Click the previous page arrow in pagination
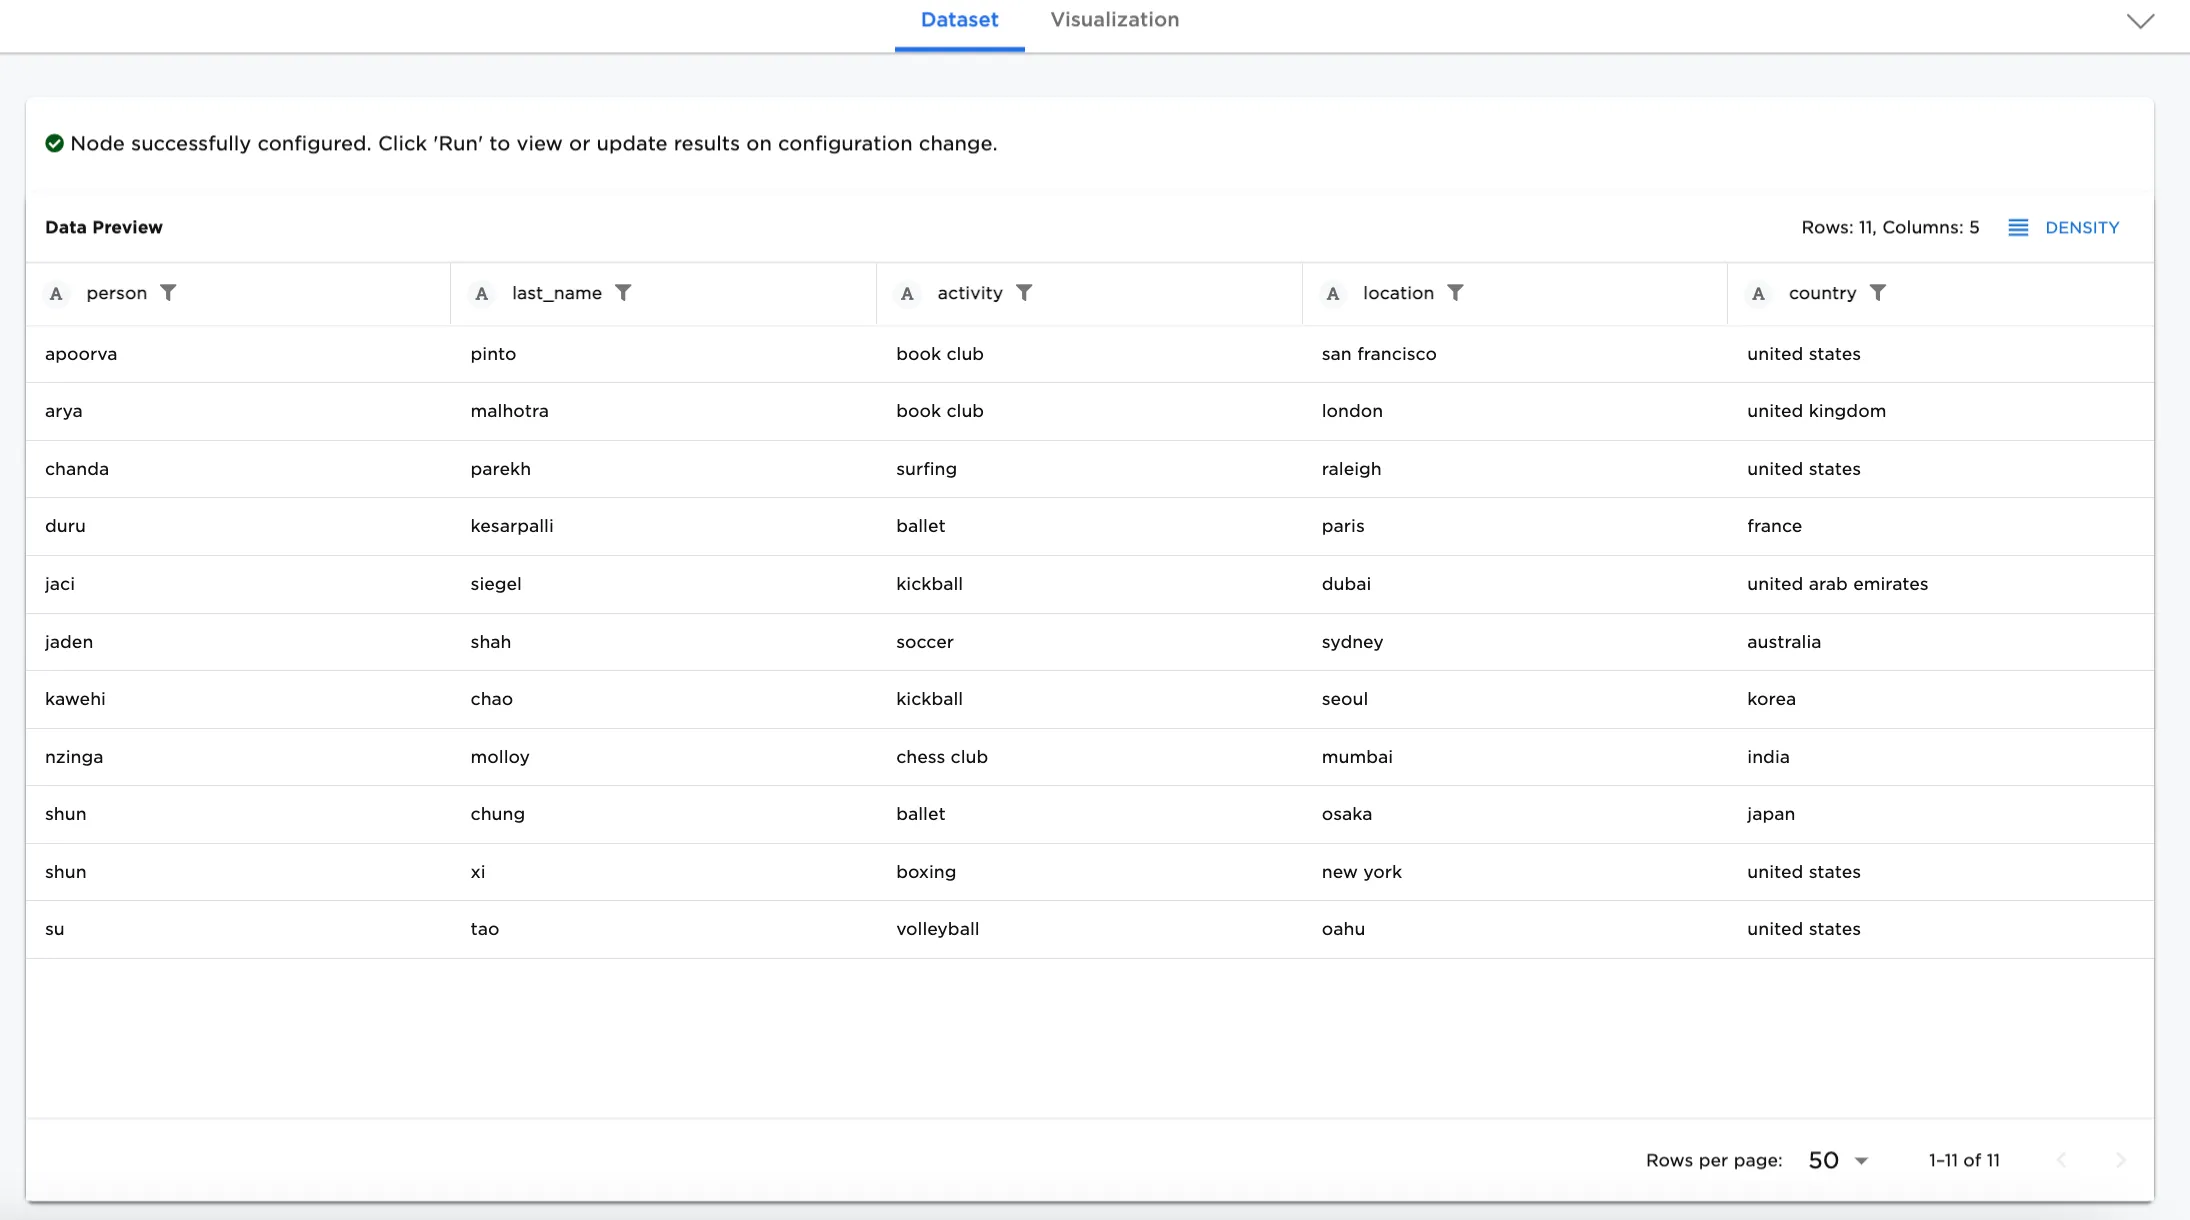This screenshot has height=1220, width=2190. (x=2063, y=1160)
